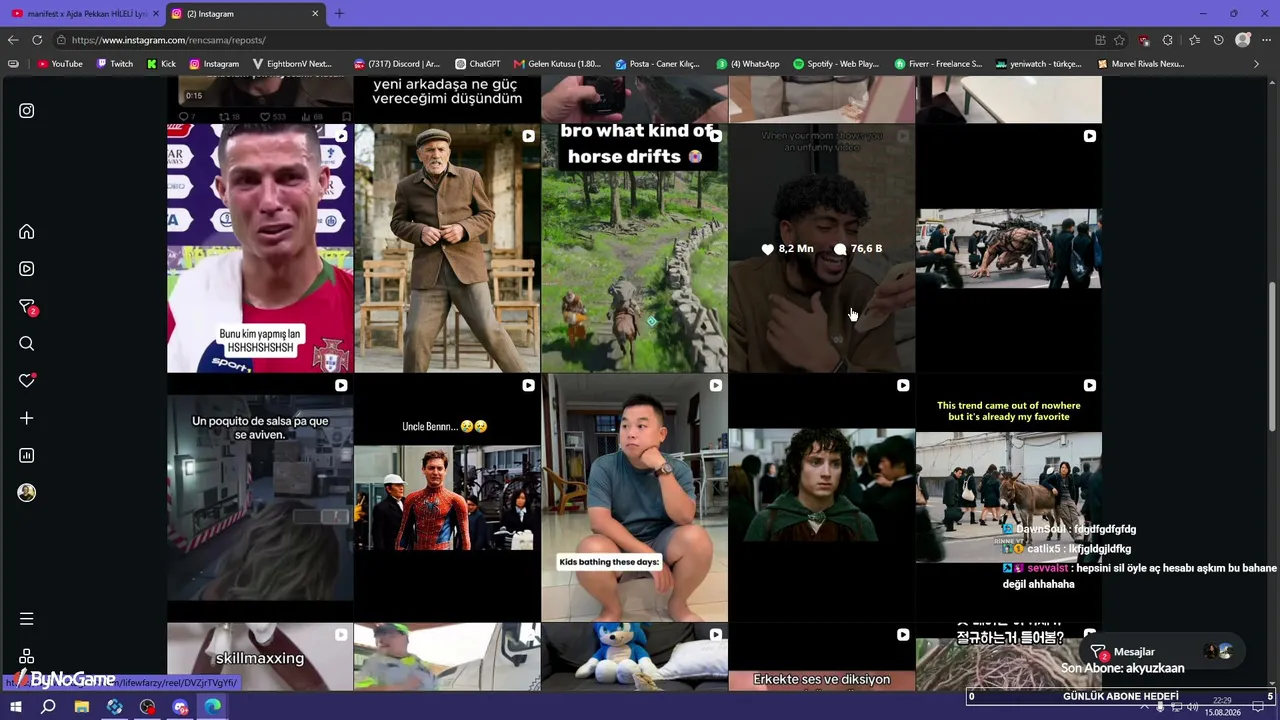This screenshot has width=1280, height=720.
Task: Open the Instagram bookmark
Action: (214, 64)
